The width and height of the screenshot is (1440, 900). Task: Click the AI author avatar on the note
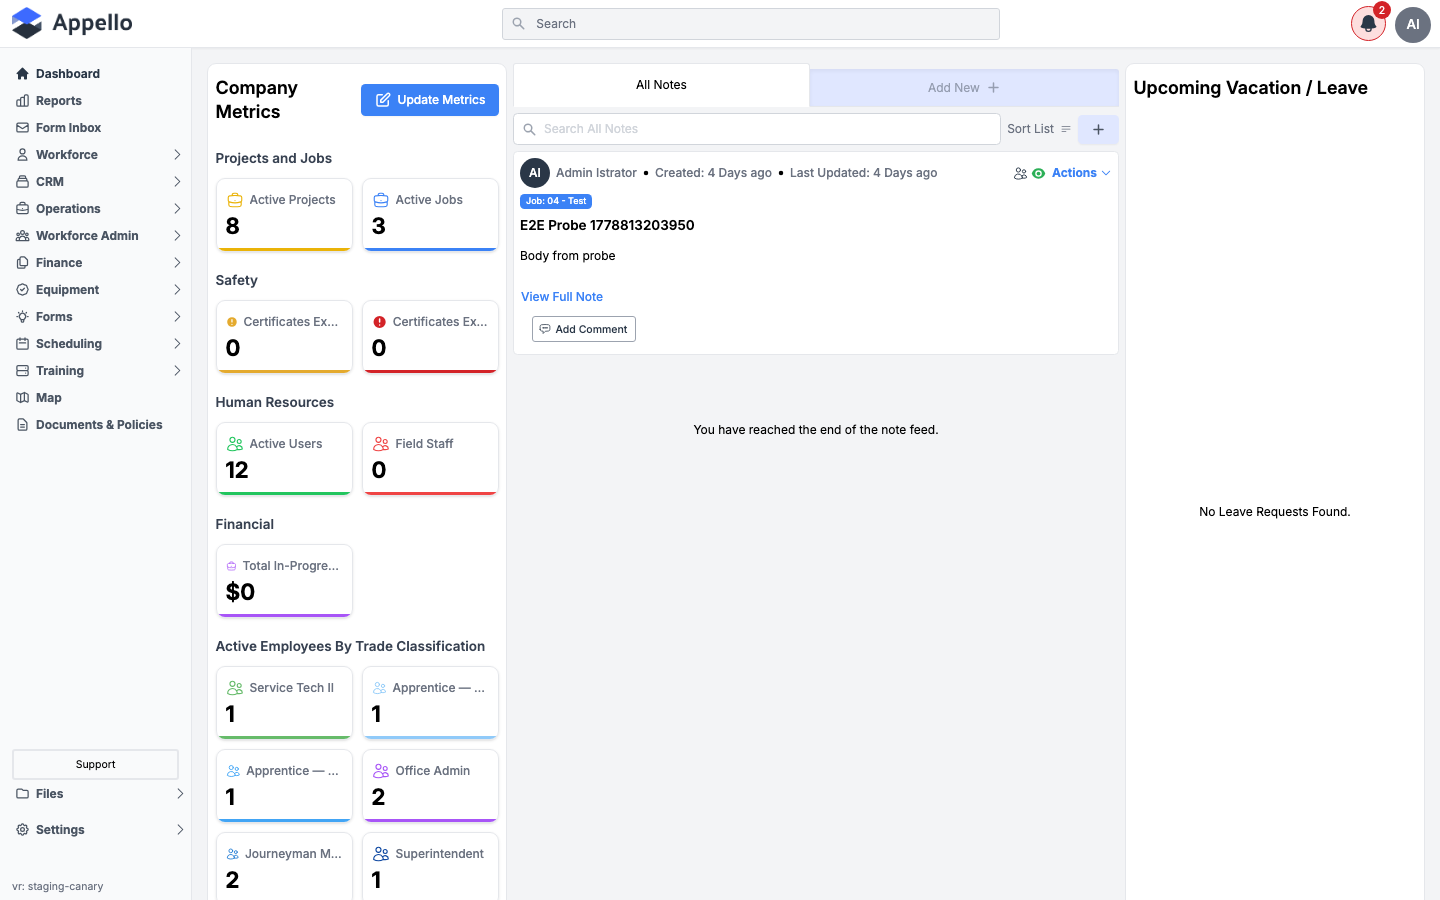pyautogui.click(x=535, y=173)
